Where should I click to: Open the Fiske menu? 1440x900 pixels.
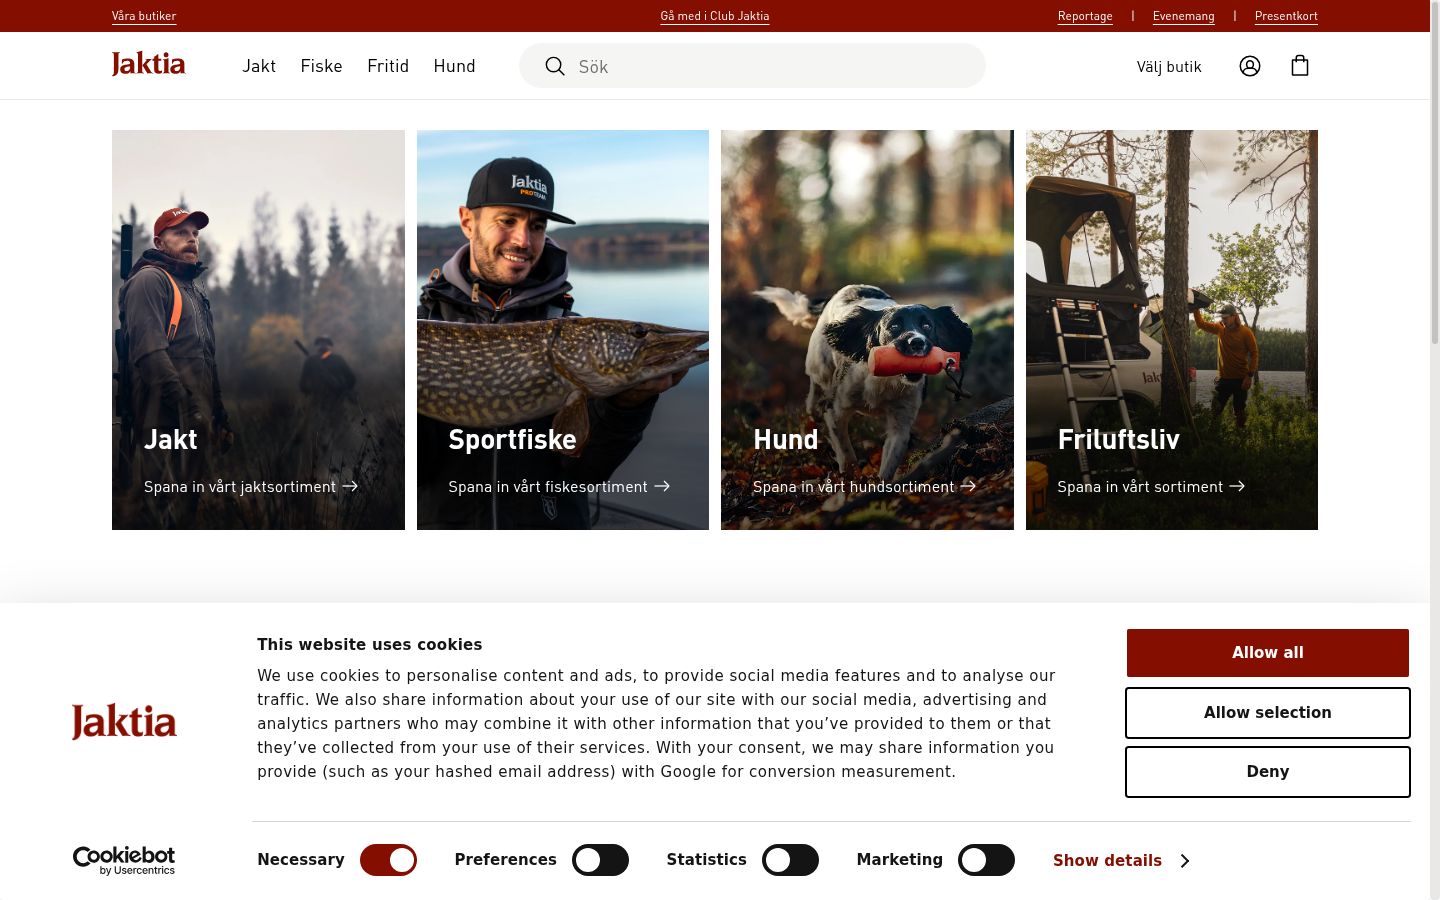pos(321,66)
